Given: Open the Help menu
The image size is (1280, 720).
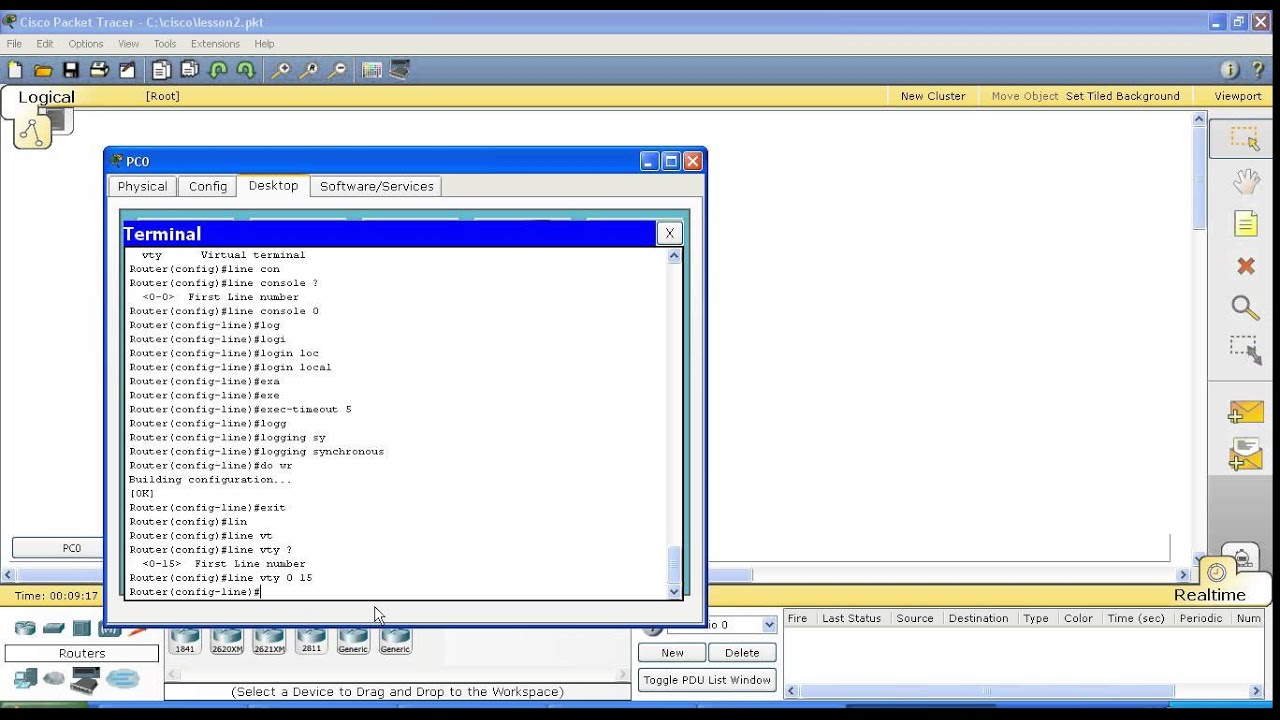Looking at the screenshot, I should coord(264,44).
